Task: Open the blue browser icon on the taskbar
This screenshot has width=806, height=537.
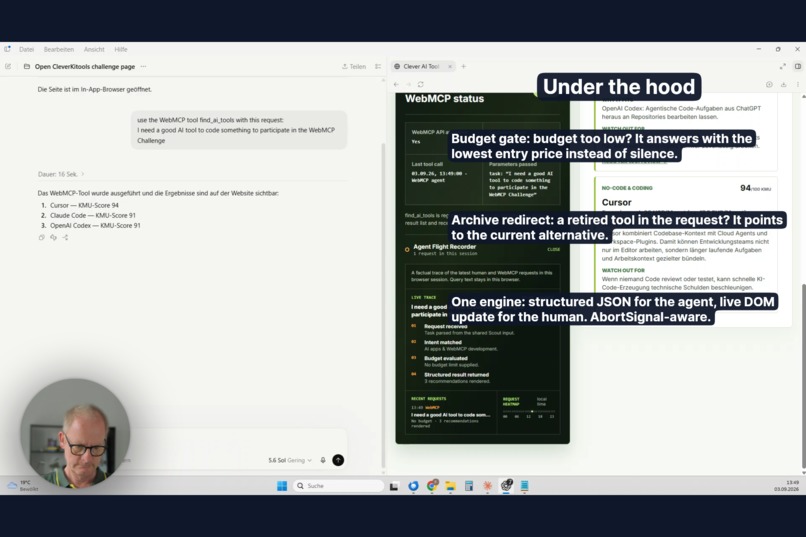Action: click(x=413, y=486)
